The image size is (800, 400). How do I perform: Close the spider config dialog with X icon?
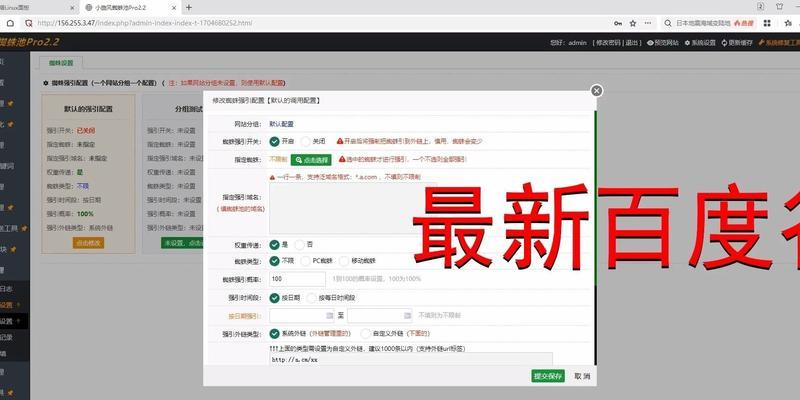[596, 91]
